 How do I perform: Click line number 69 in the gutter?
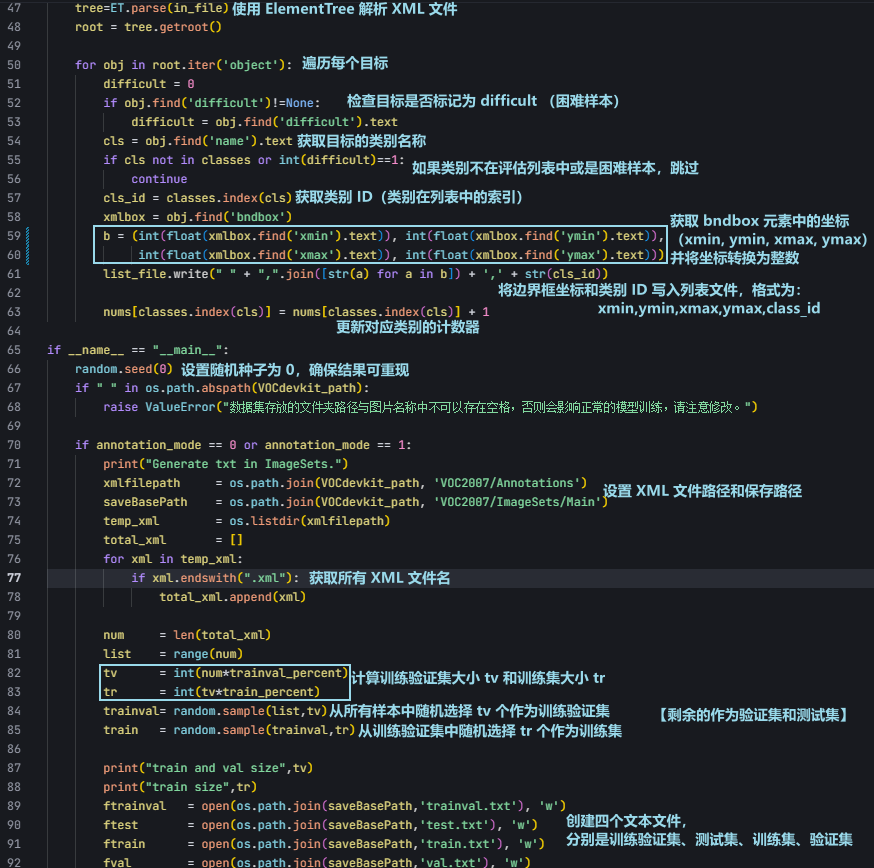pos(14,425)
